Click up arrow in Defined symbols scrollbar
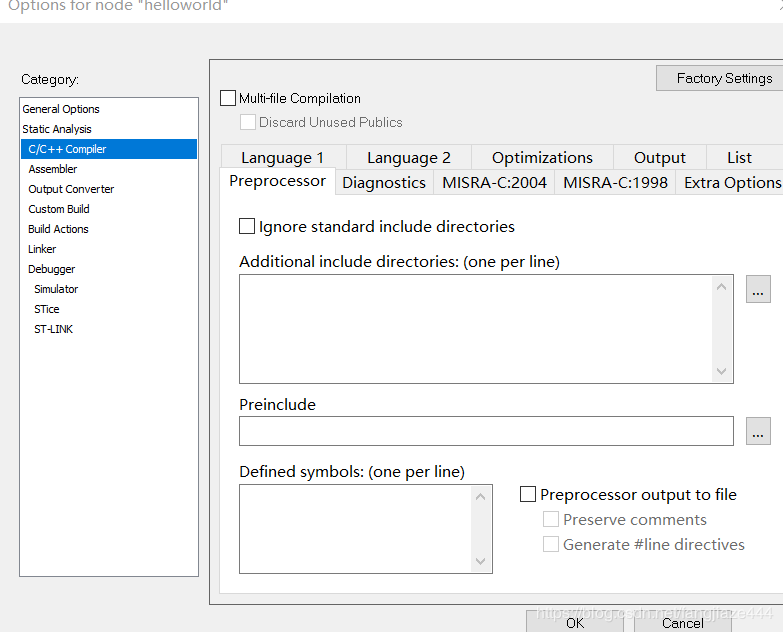The width and height of the screenshot is (783, 632). pyautogui.click(x=481, y=497)
